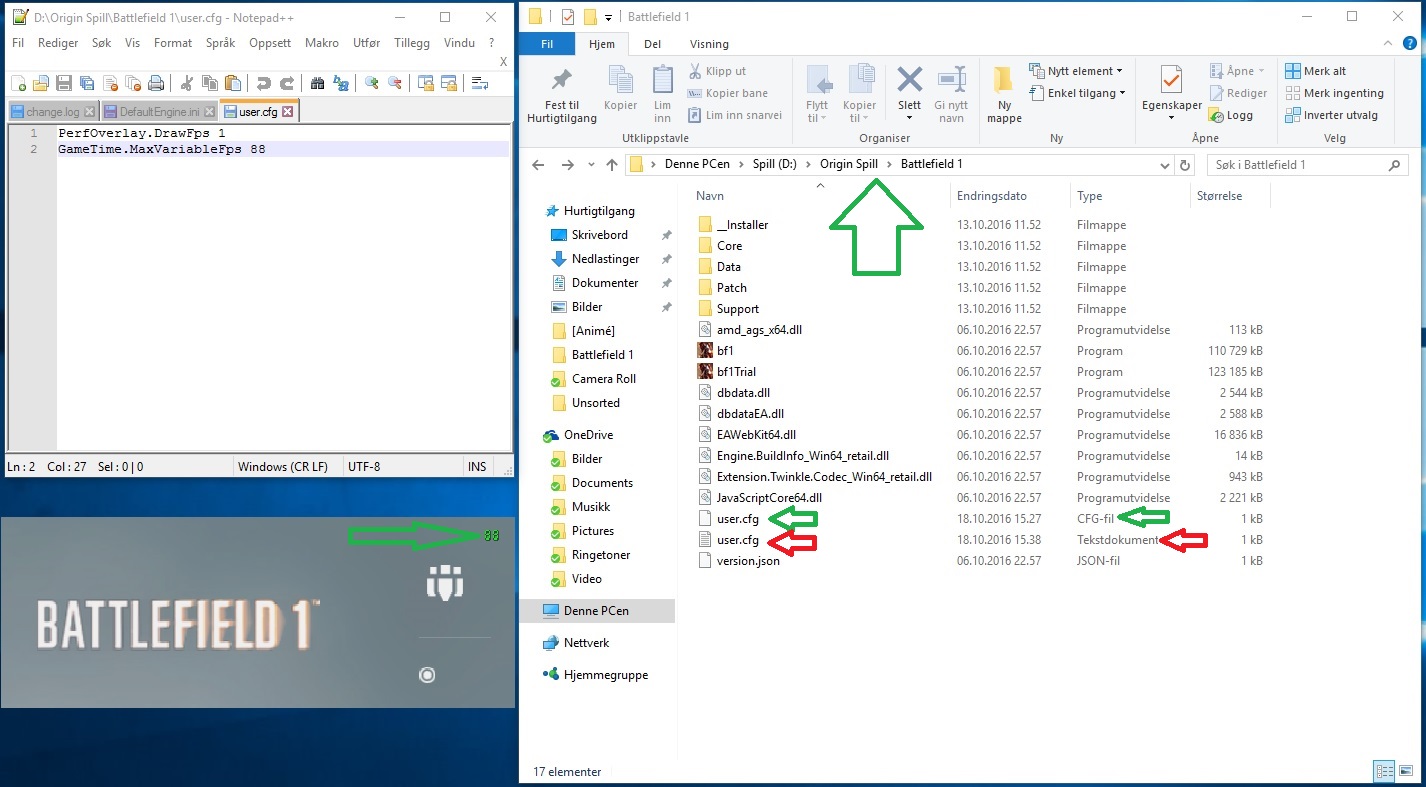Image resolution: width=1426 pixels, height=787 pixels.
Task: Open the Tillegg menu in Notepad++
Action: point(412,43)
